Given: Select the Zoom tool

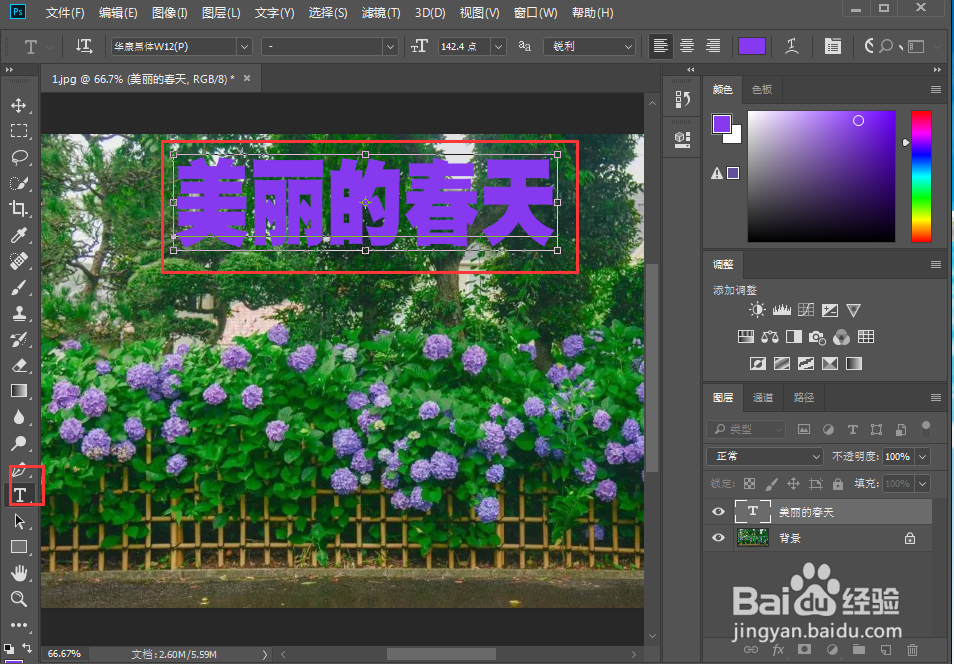Looking at the screenshot, I should pyautogui.click(x=19, y=599).
